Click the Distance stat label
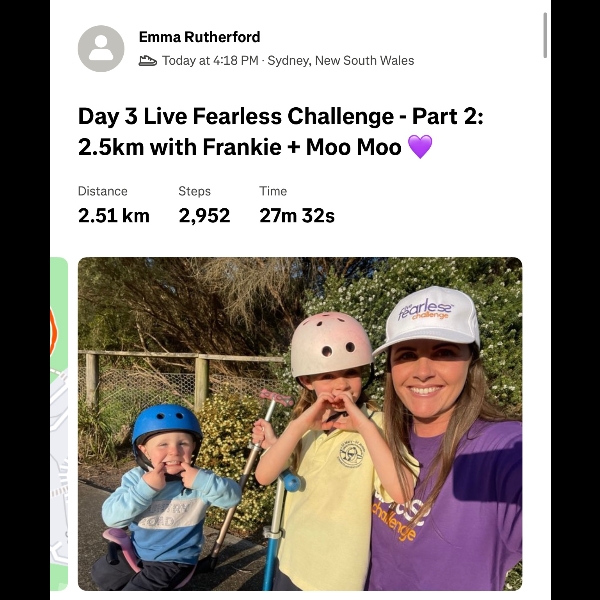This screenshot has width=600, height=600. pyautogui.click(x=103, y=191)
